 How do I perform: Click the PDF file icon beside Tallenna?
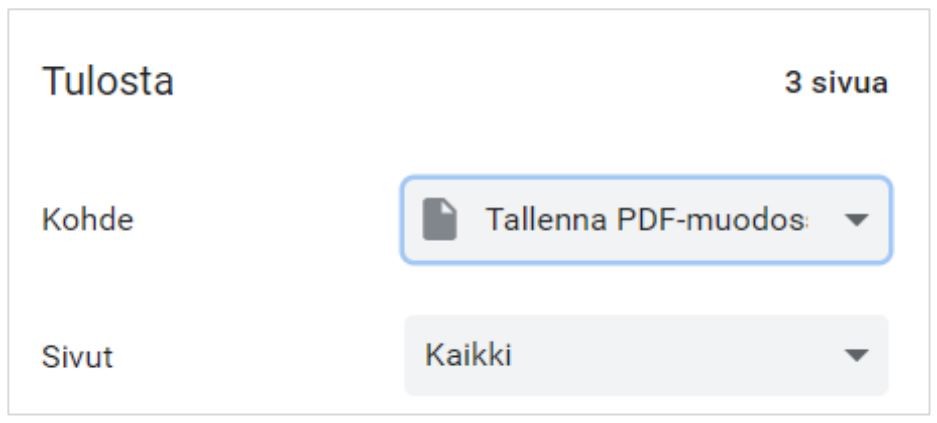(439, 219)
